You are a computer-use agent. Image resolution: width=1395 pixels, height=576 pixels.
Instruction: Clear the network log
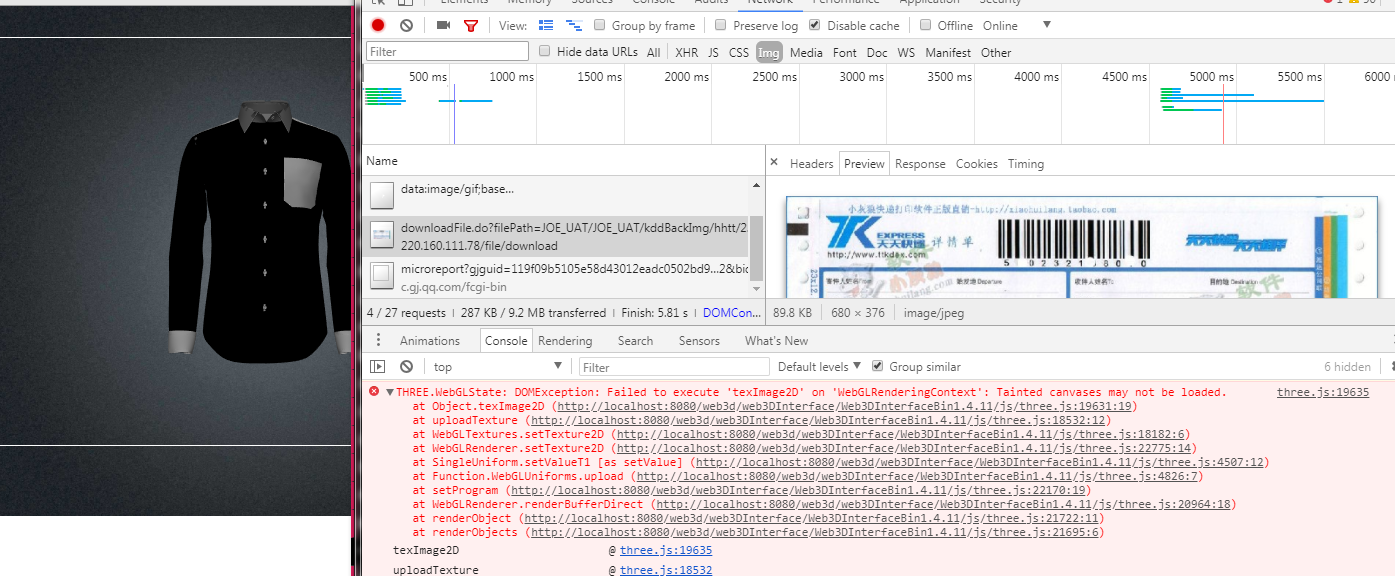406,25
